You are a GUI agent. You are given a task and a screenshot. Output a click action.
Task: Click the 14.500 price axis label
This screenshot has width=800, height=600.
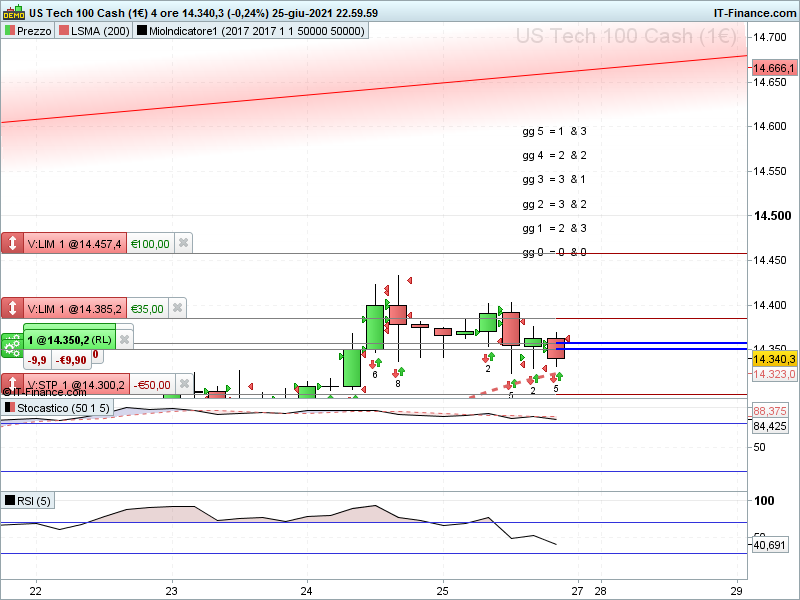pyautogui.click(x=772, y=216)
